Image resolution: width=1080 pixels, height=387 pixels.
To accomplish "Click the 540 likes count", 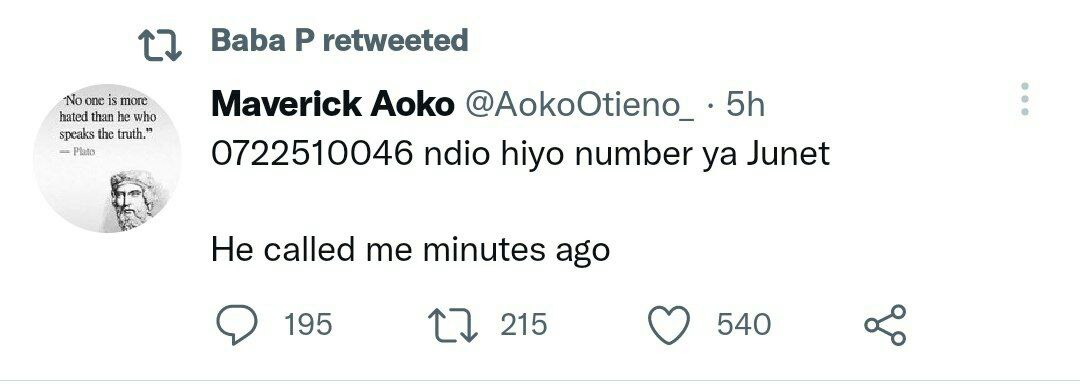I will click(x=744, y=324).
